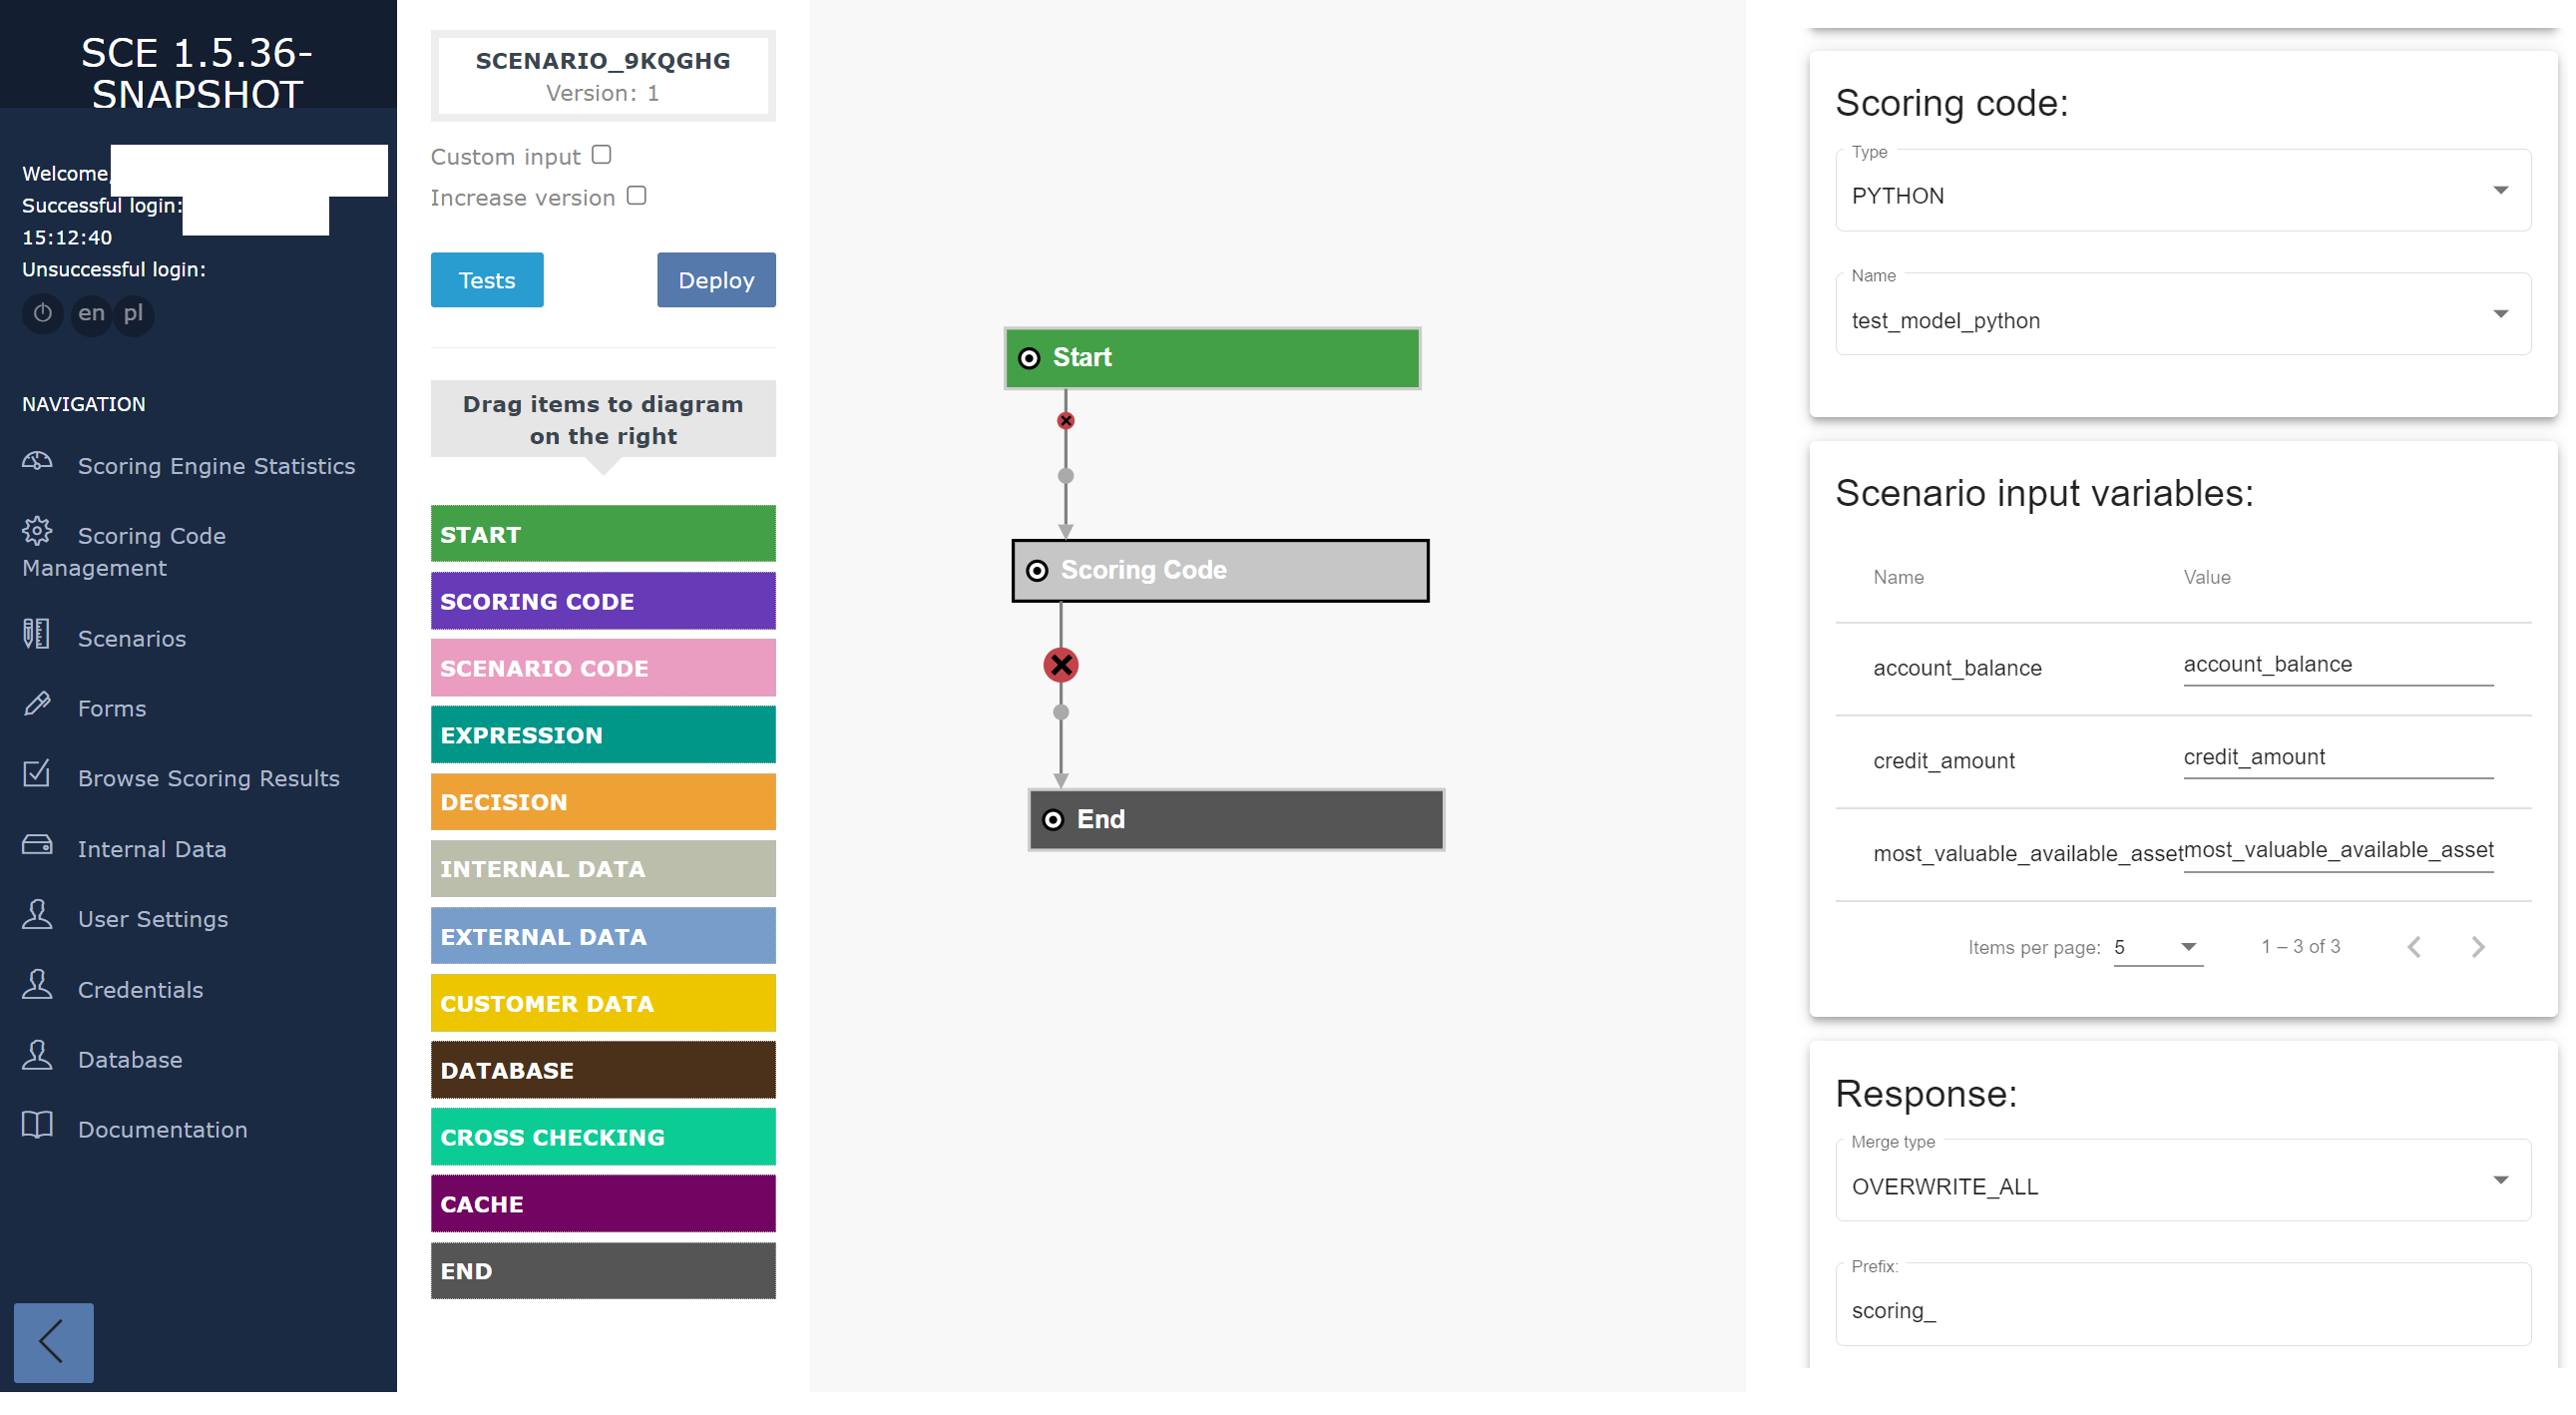
Task: Open Scenarios in the navigation menu
Action: click(131, 638)
